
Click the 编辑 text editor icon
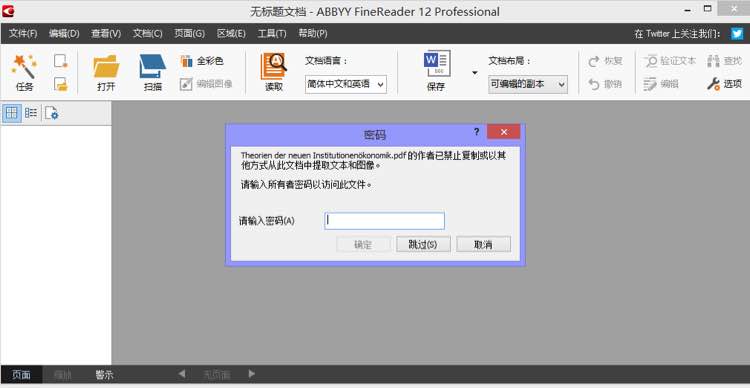click(650, 84)
